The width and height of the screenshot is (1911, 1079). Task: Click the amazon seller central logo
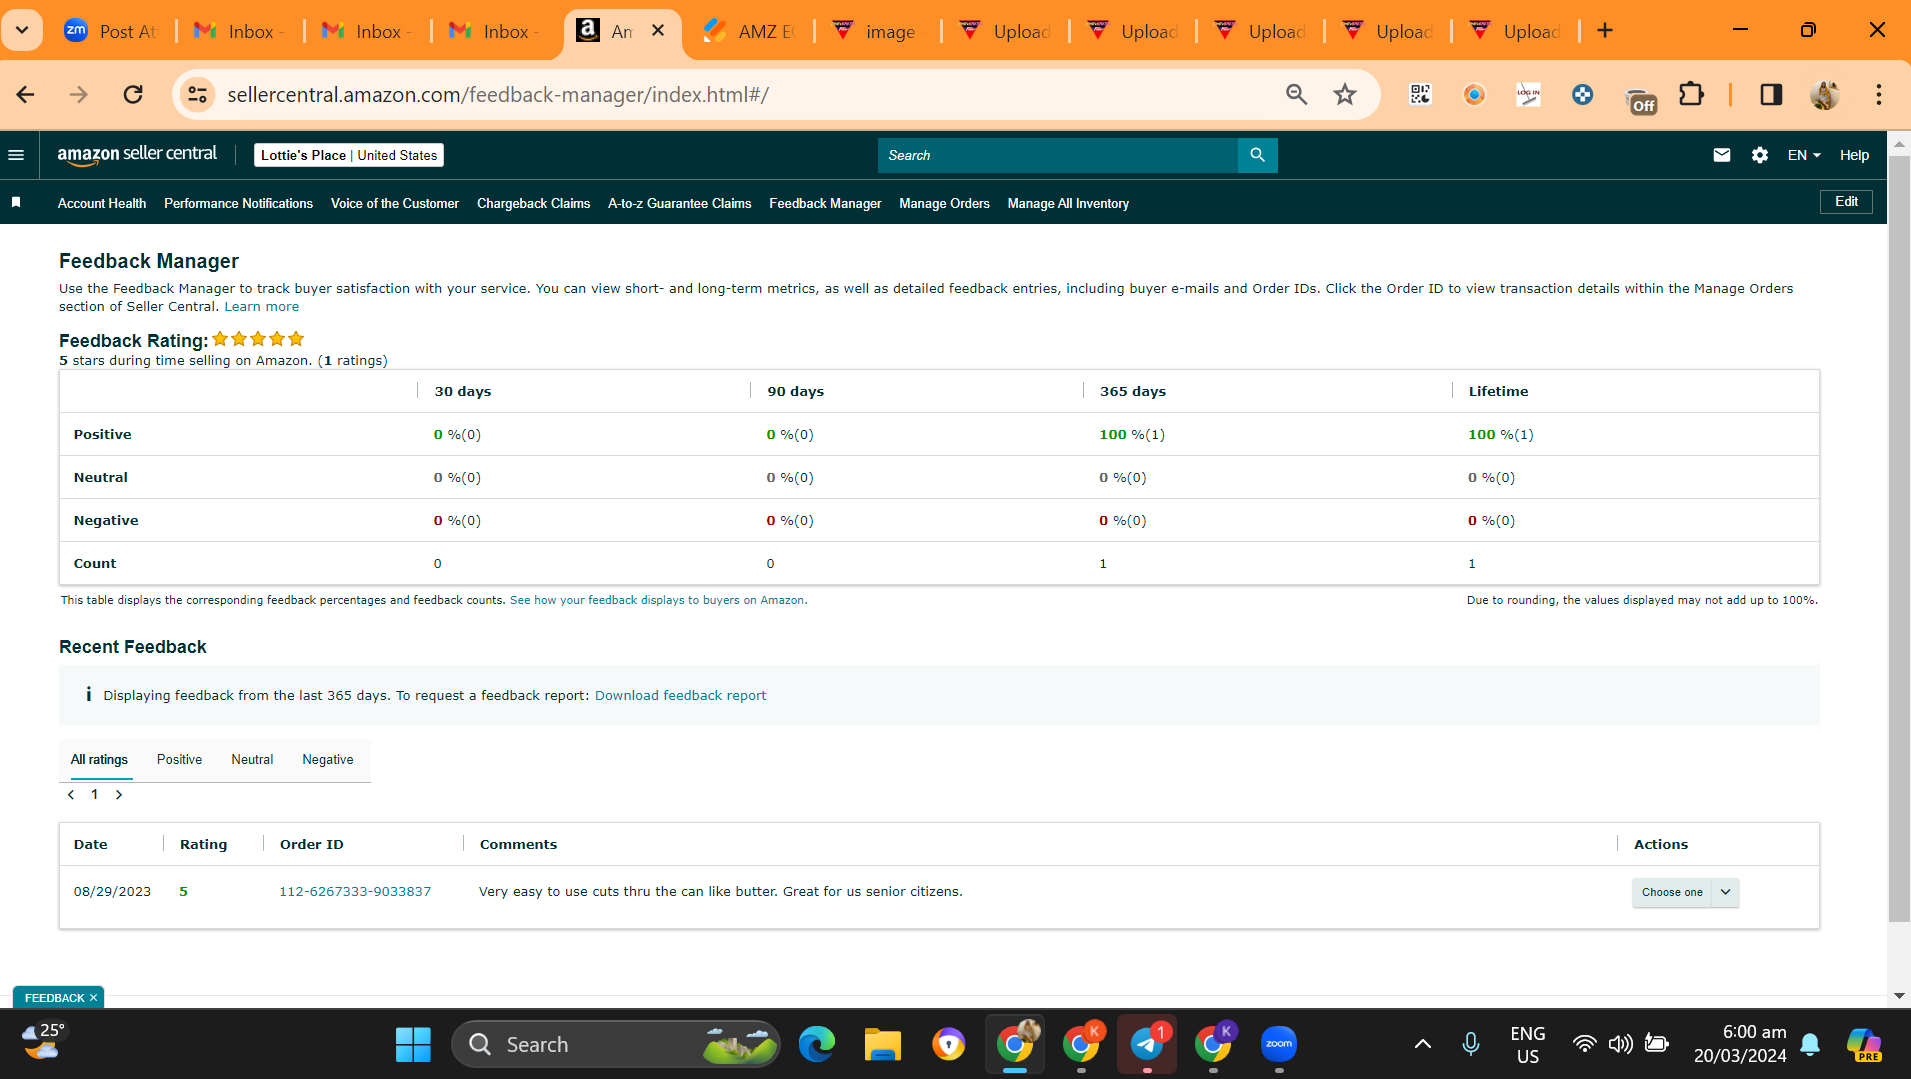pos(137,155)
